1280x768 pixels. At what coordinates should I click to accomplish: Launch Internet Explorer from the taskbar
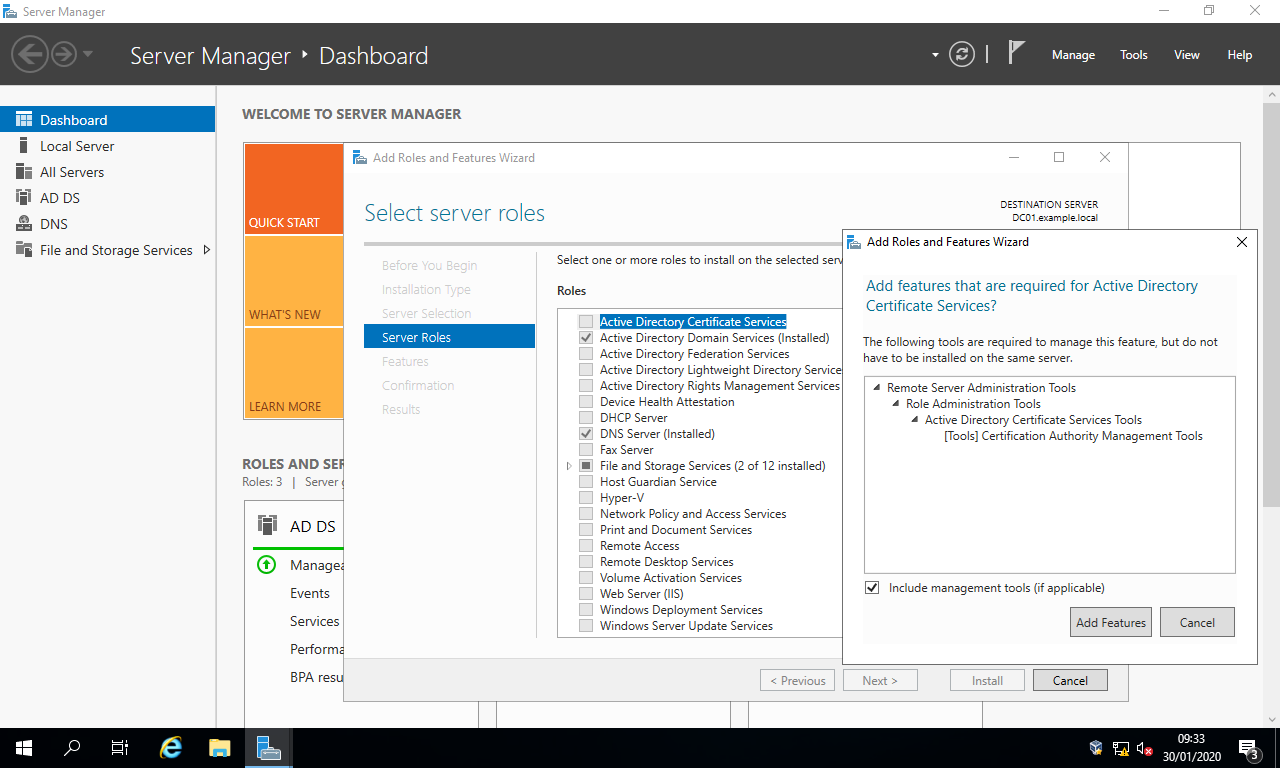[x=170, y=747]
